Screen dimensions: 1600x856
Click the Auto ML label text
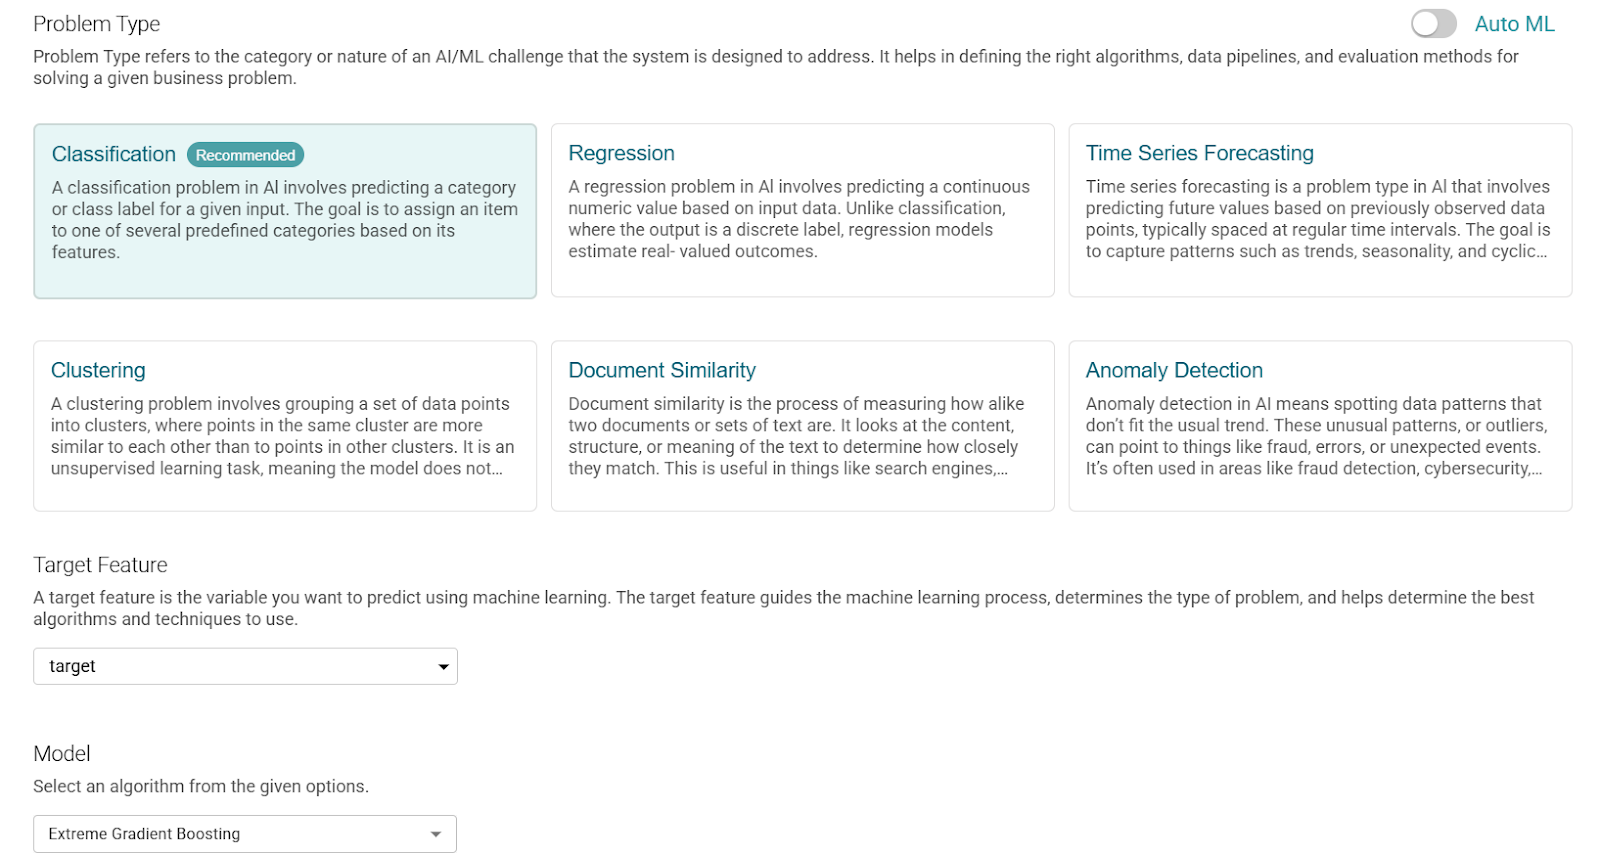[1514, 24]
